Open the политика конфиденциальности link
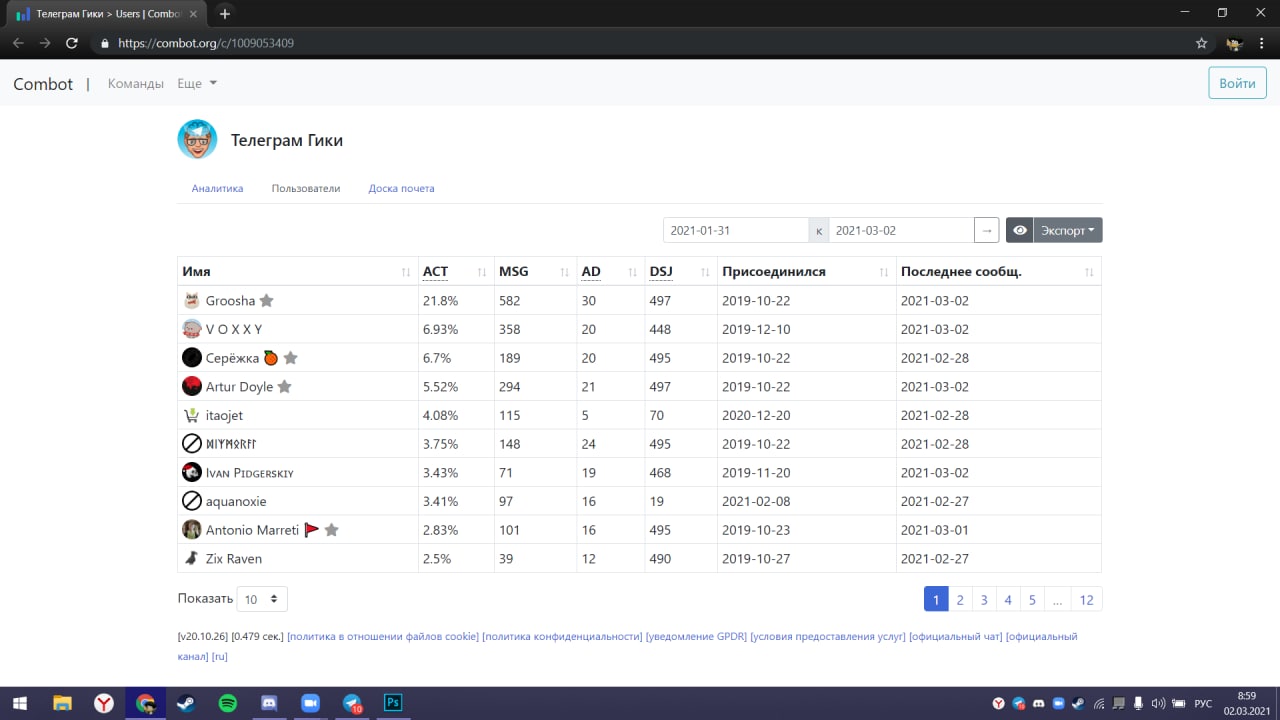The height and width of the screenshot is (720, 1280). click(x=562, y=636)
